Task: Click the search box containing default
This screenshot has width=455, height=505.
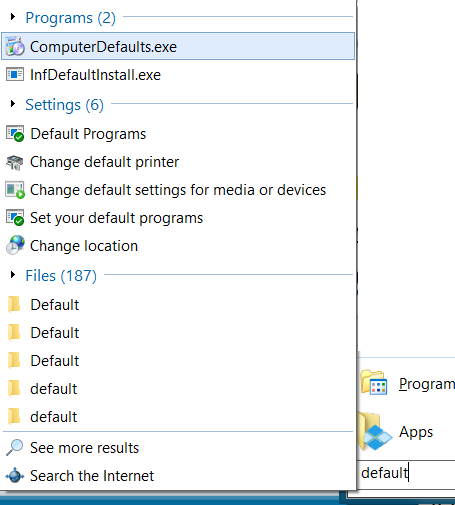Action: pos(407,473)
